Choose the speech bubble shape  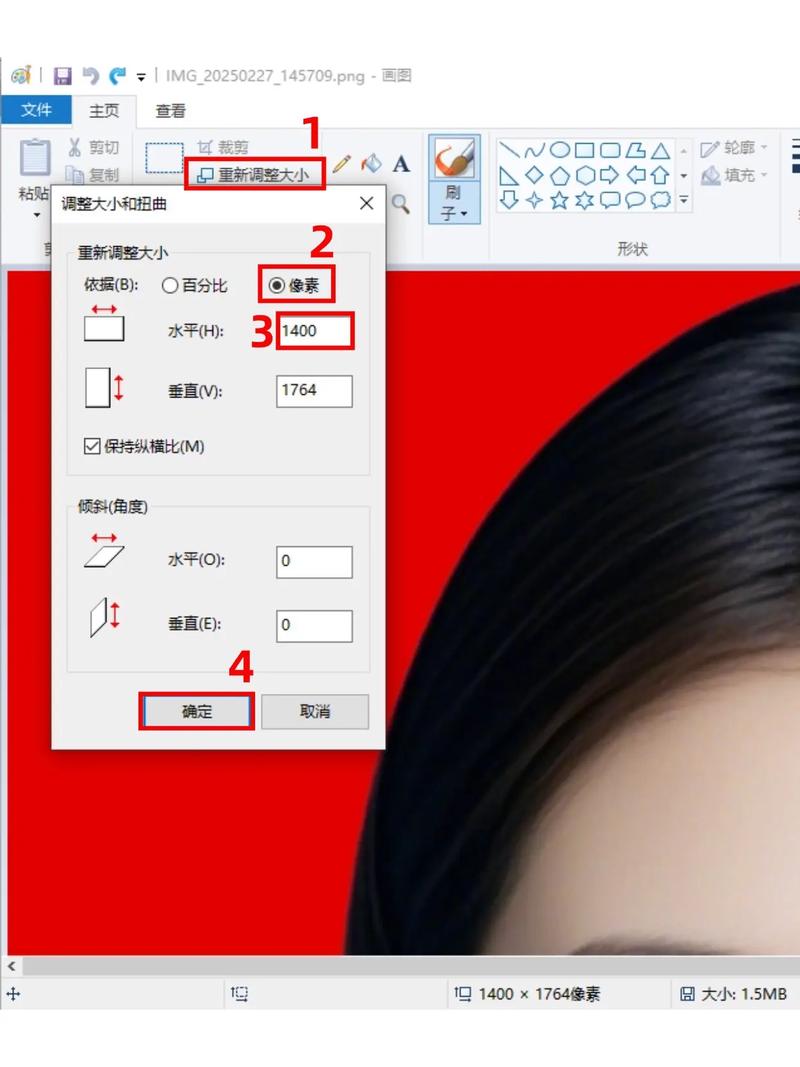tap(610, 201)
